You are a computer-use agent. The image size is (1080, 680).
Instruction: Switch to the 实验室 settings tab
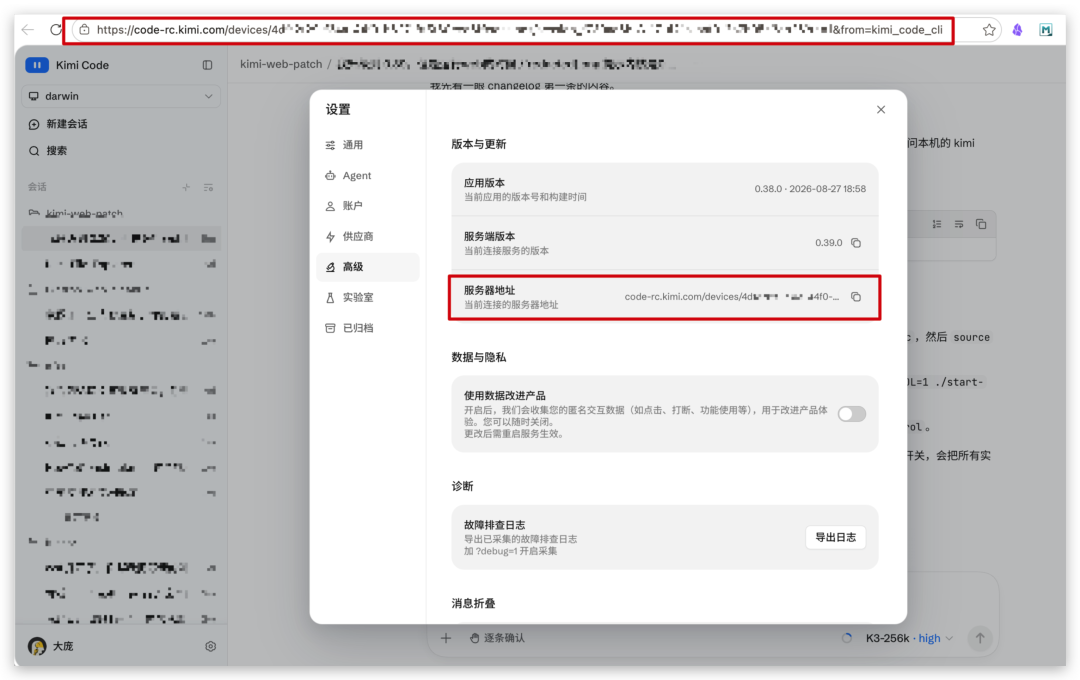(368, 298)
